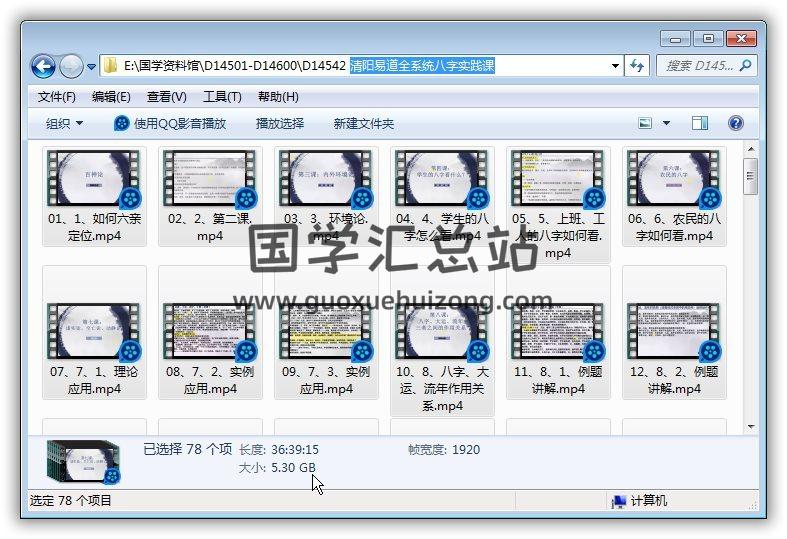
Task: Open Help with the question mark icon
Action: pyautogui.click(x=735, y=123)
